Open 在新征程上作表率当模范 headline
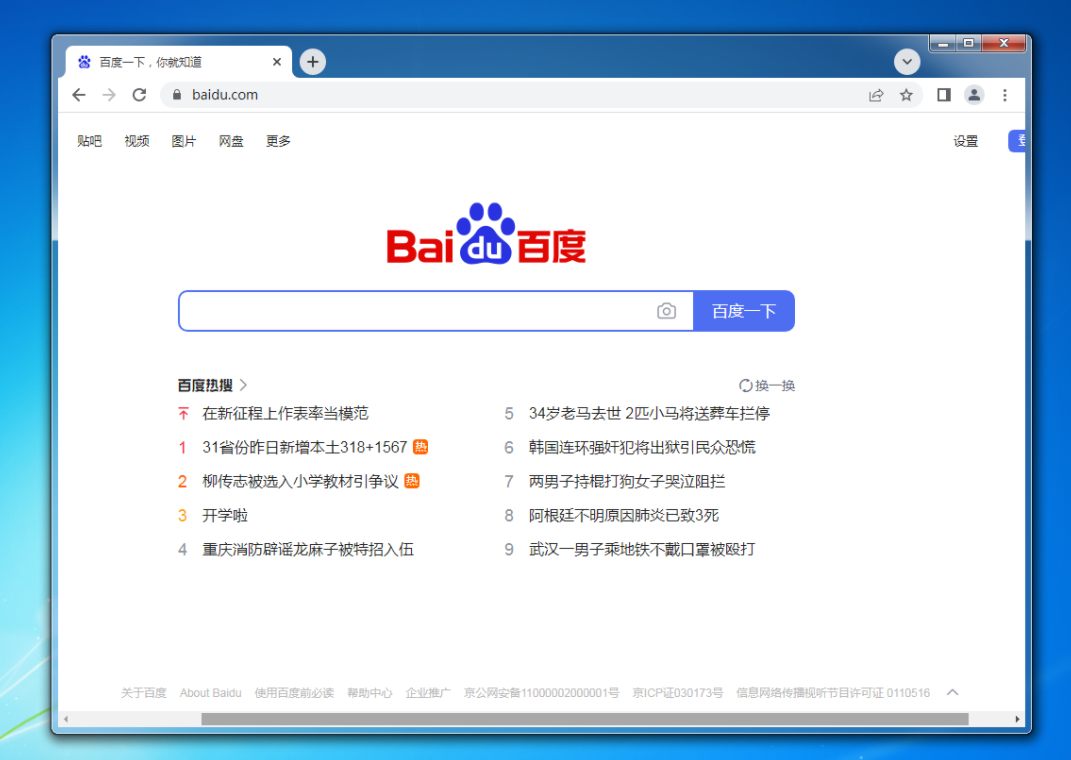The height and width of the screenshot is (760, 1071). point(286,414)
